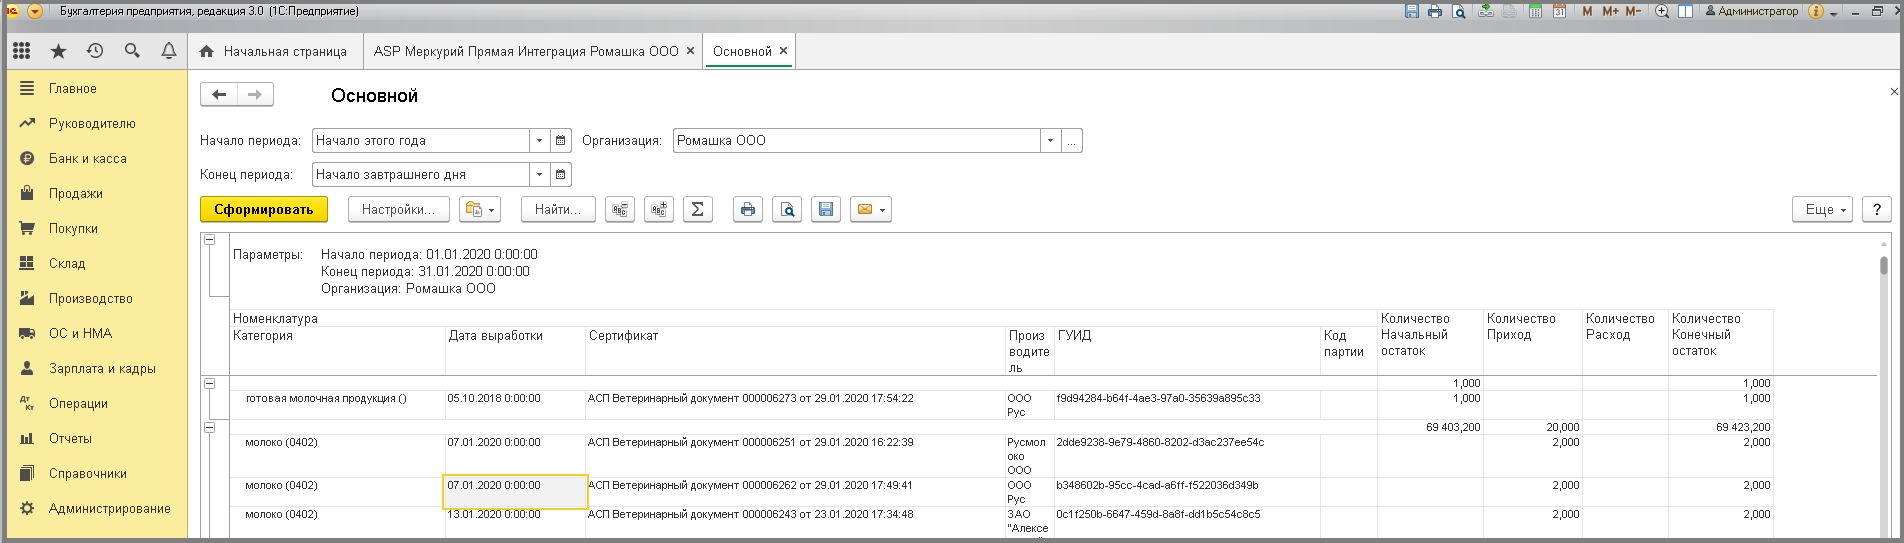Open Склад section in sidebar
This screenshot has height=543, width=1904.
pyautogui.click(x=97, y=263)
